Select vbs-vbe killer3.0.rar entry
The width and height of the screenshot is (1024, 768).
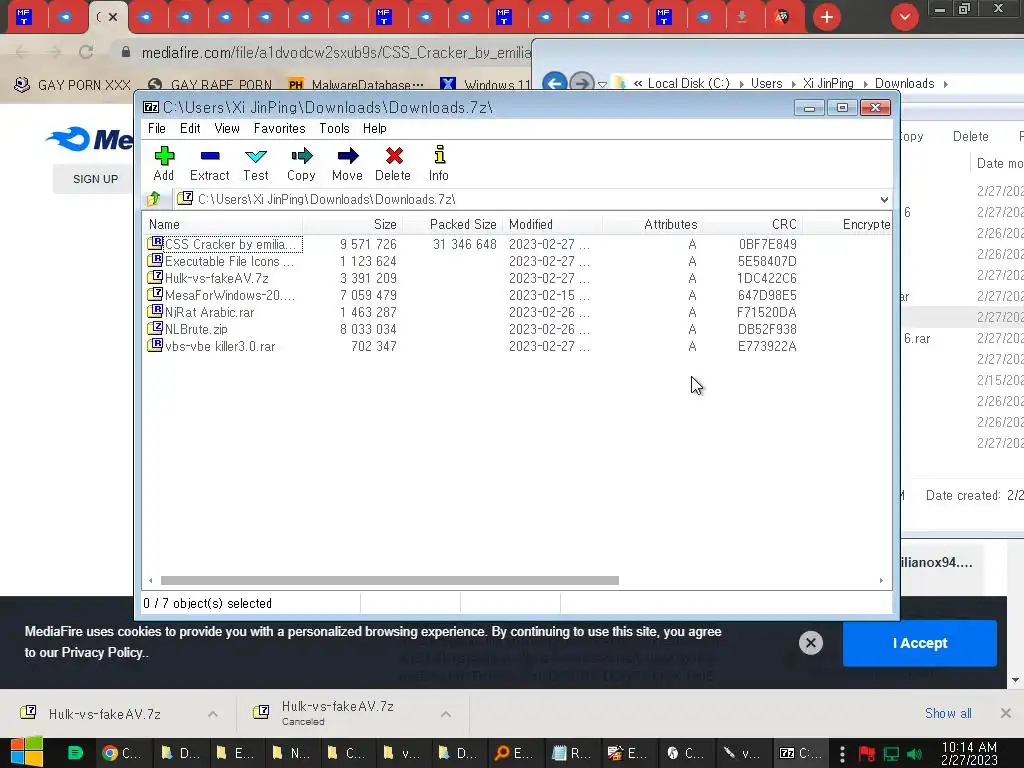coord(212,346)
